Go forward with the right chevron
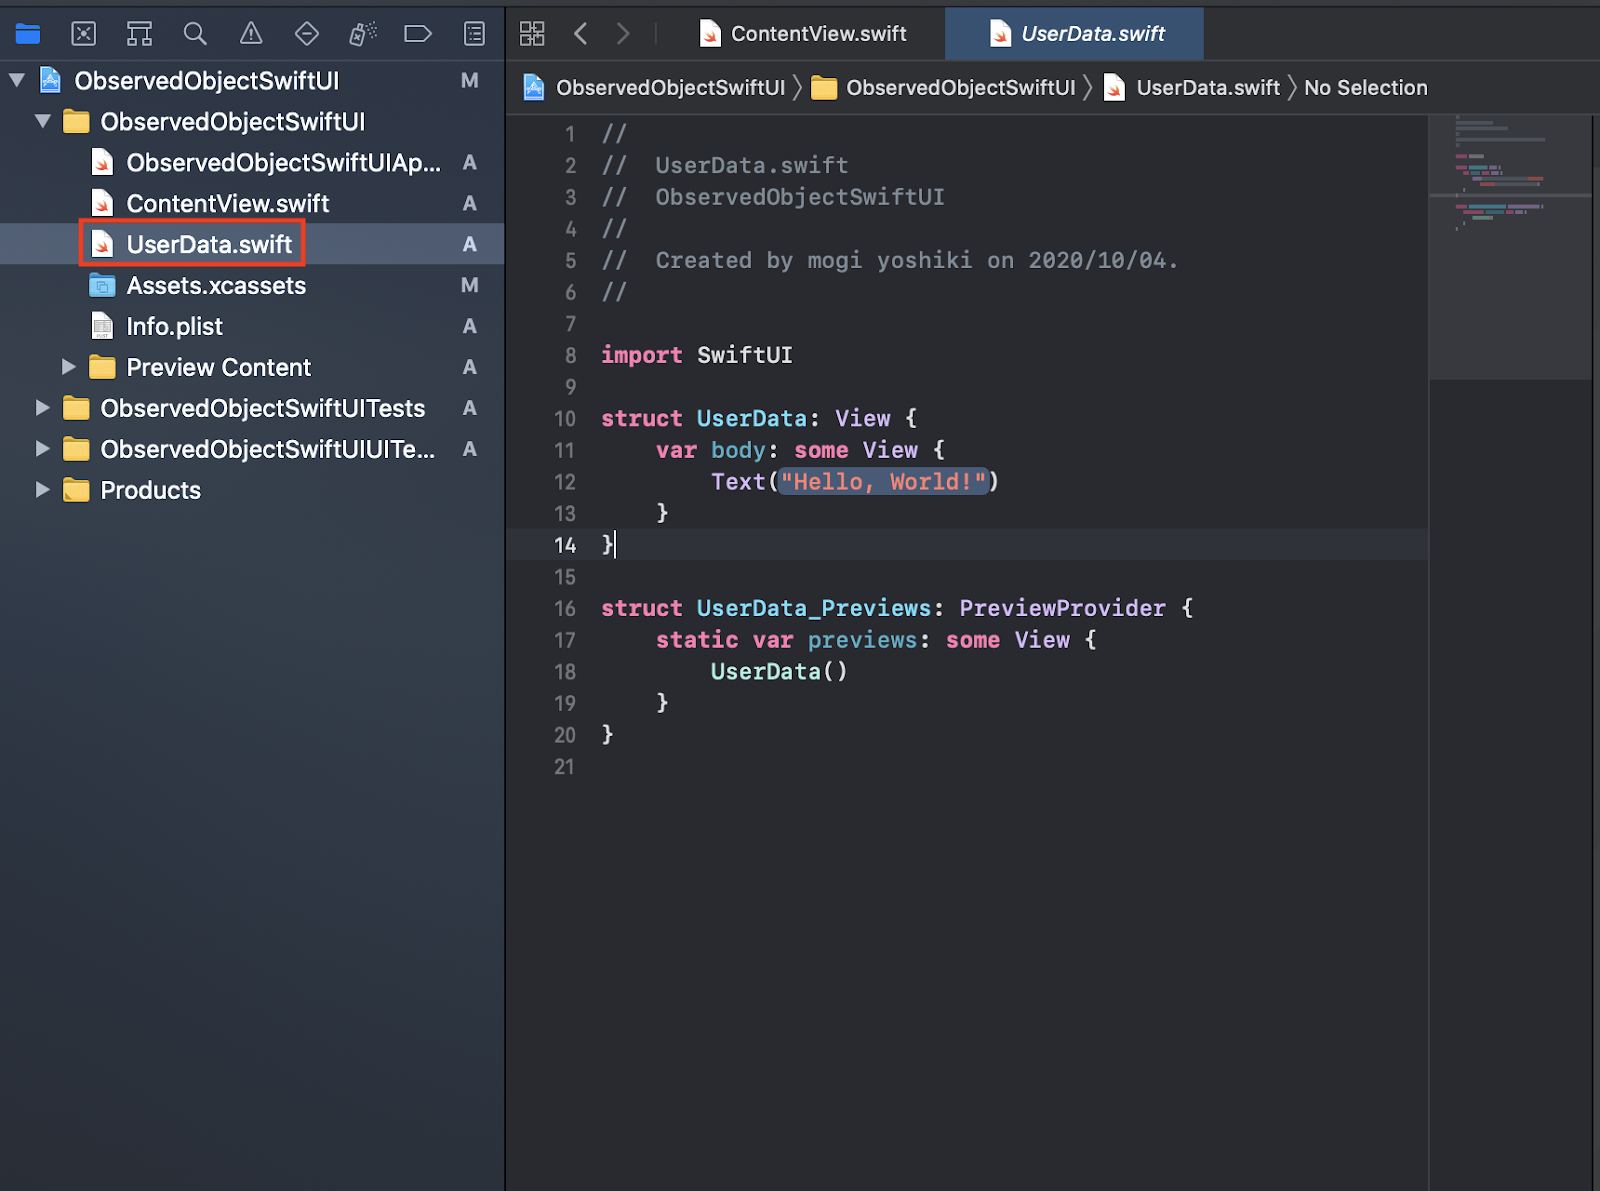1600x1191 pixels. [623, 34]
